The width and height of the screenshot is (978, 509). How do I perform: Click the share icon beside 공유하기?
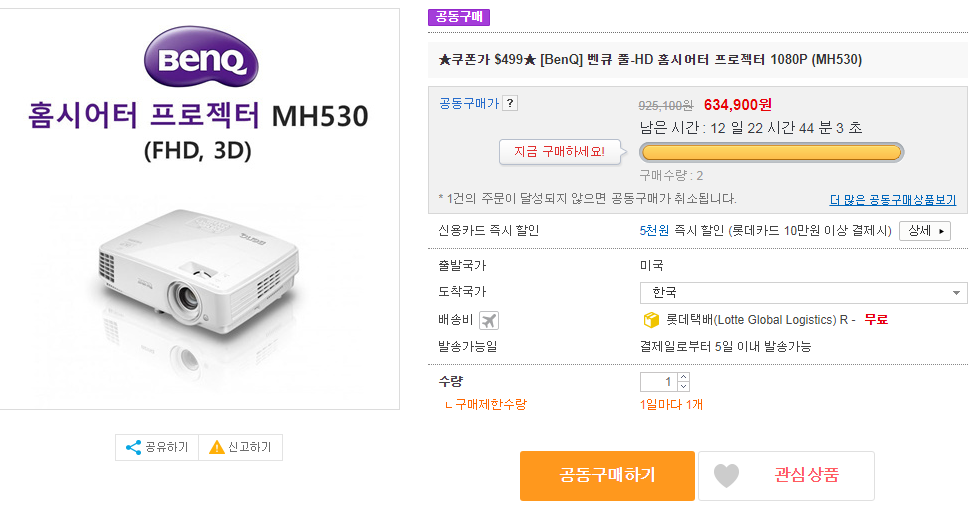coord(133,447)
